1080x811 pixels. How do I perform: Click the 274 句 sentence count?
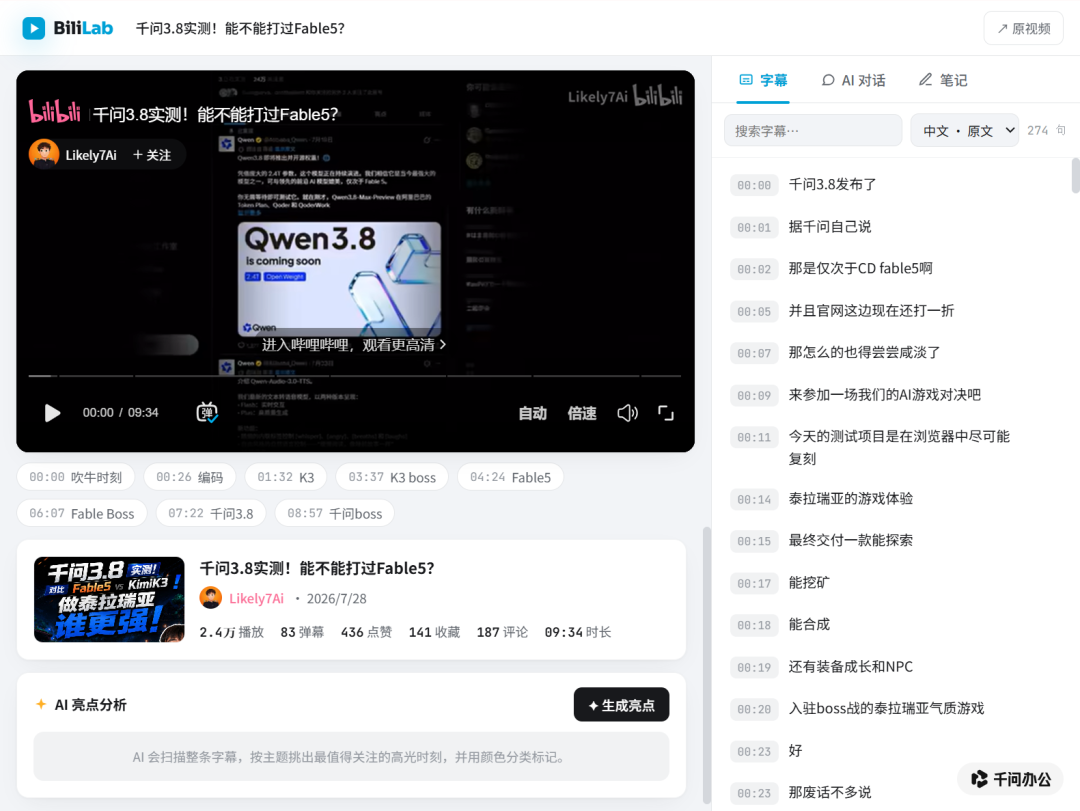click(1046, 130)
